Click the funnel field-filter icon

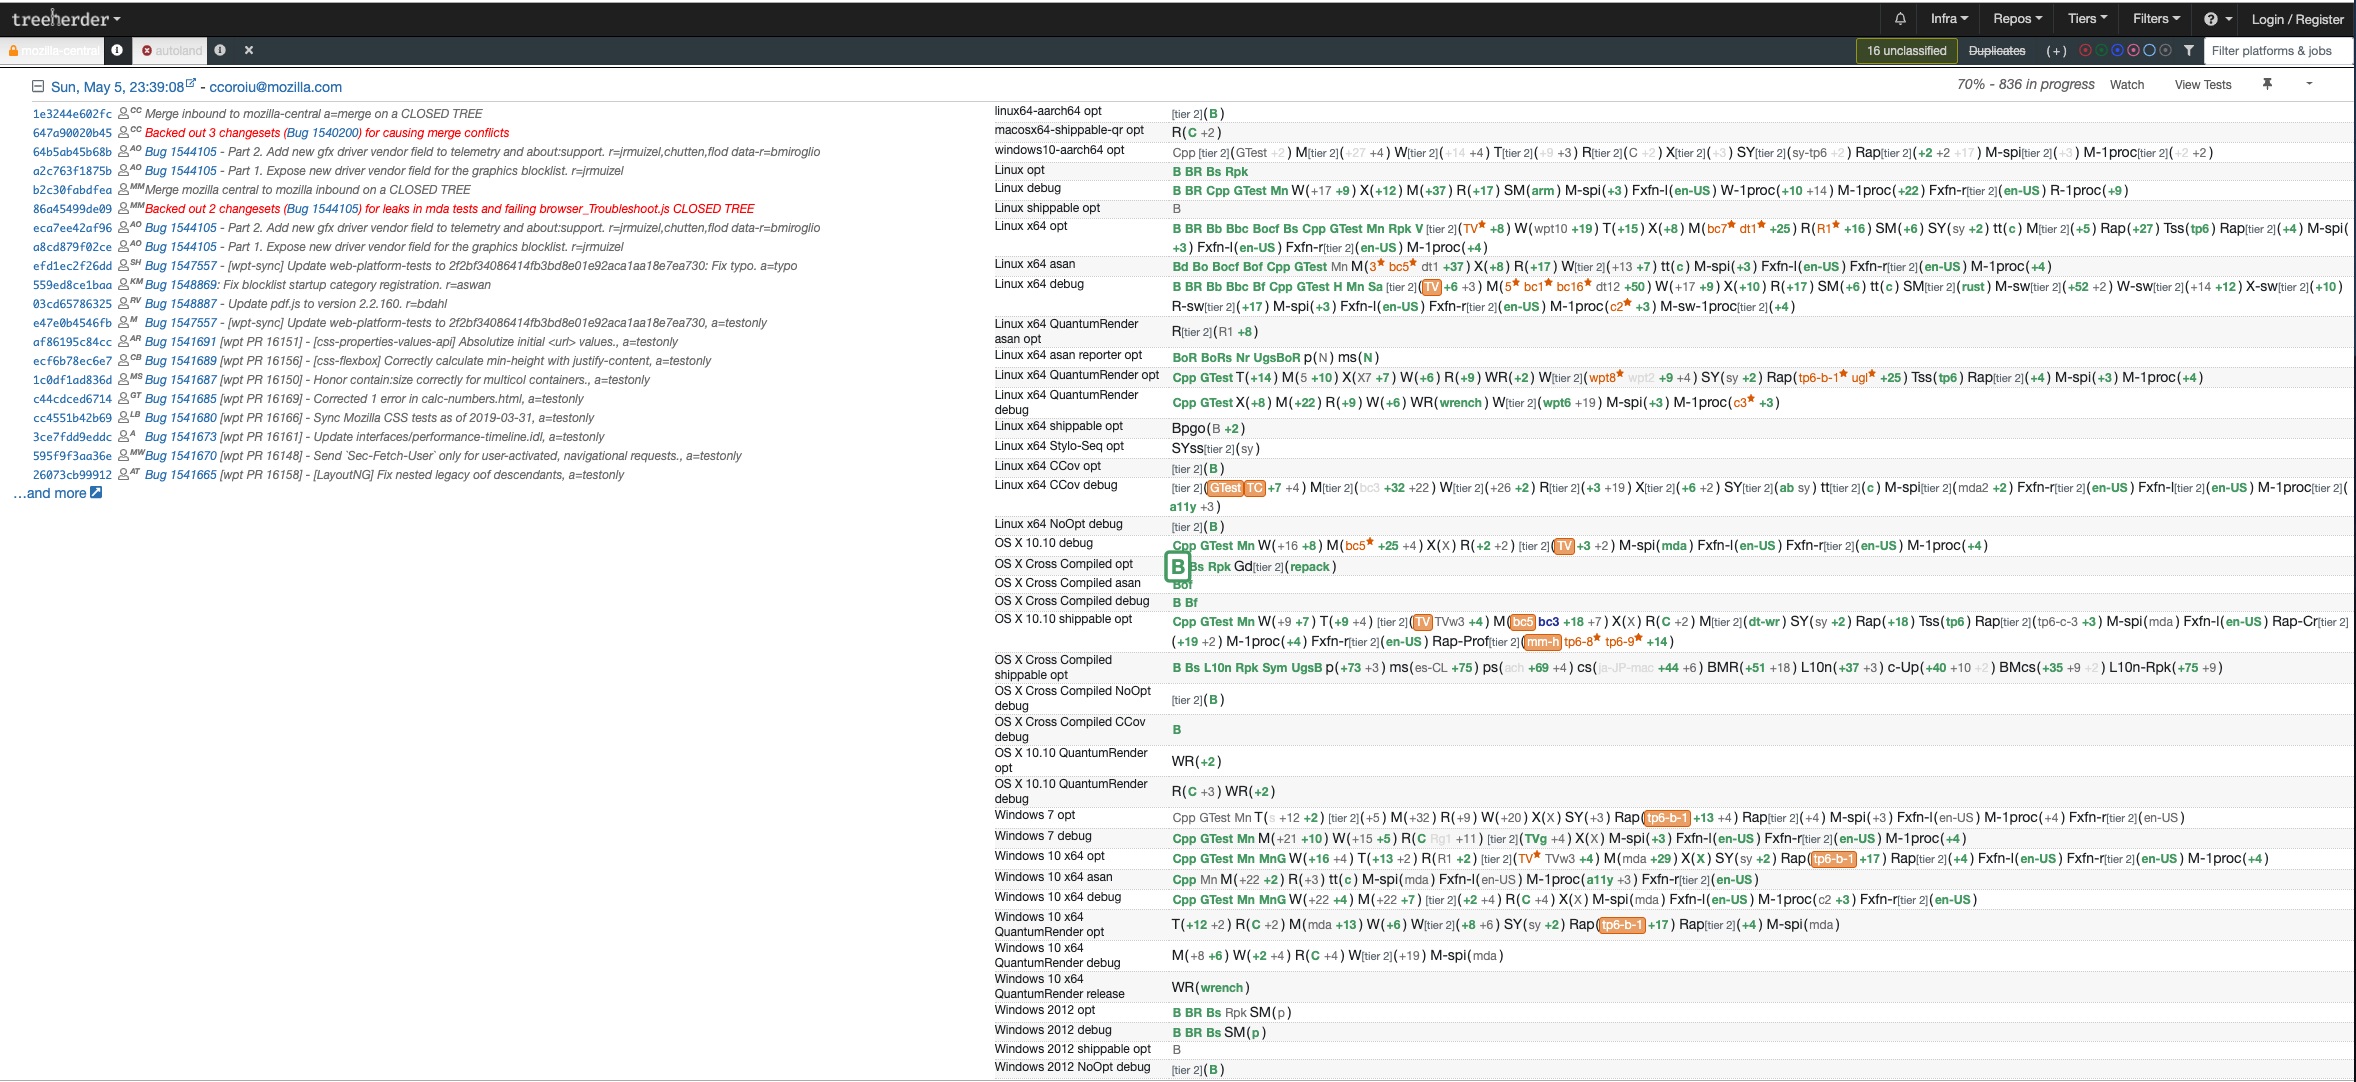2188,51
